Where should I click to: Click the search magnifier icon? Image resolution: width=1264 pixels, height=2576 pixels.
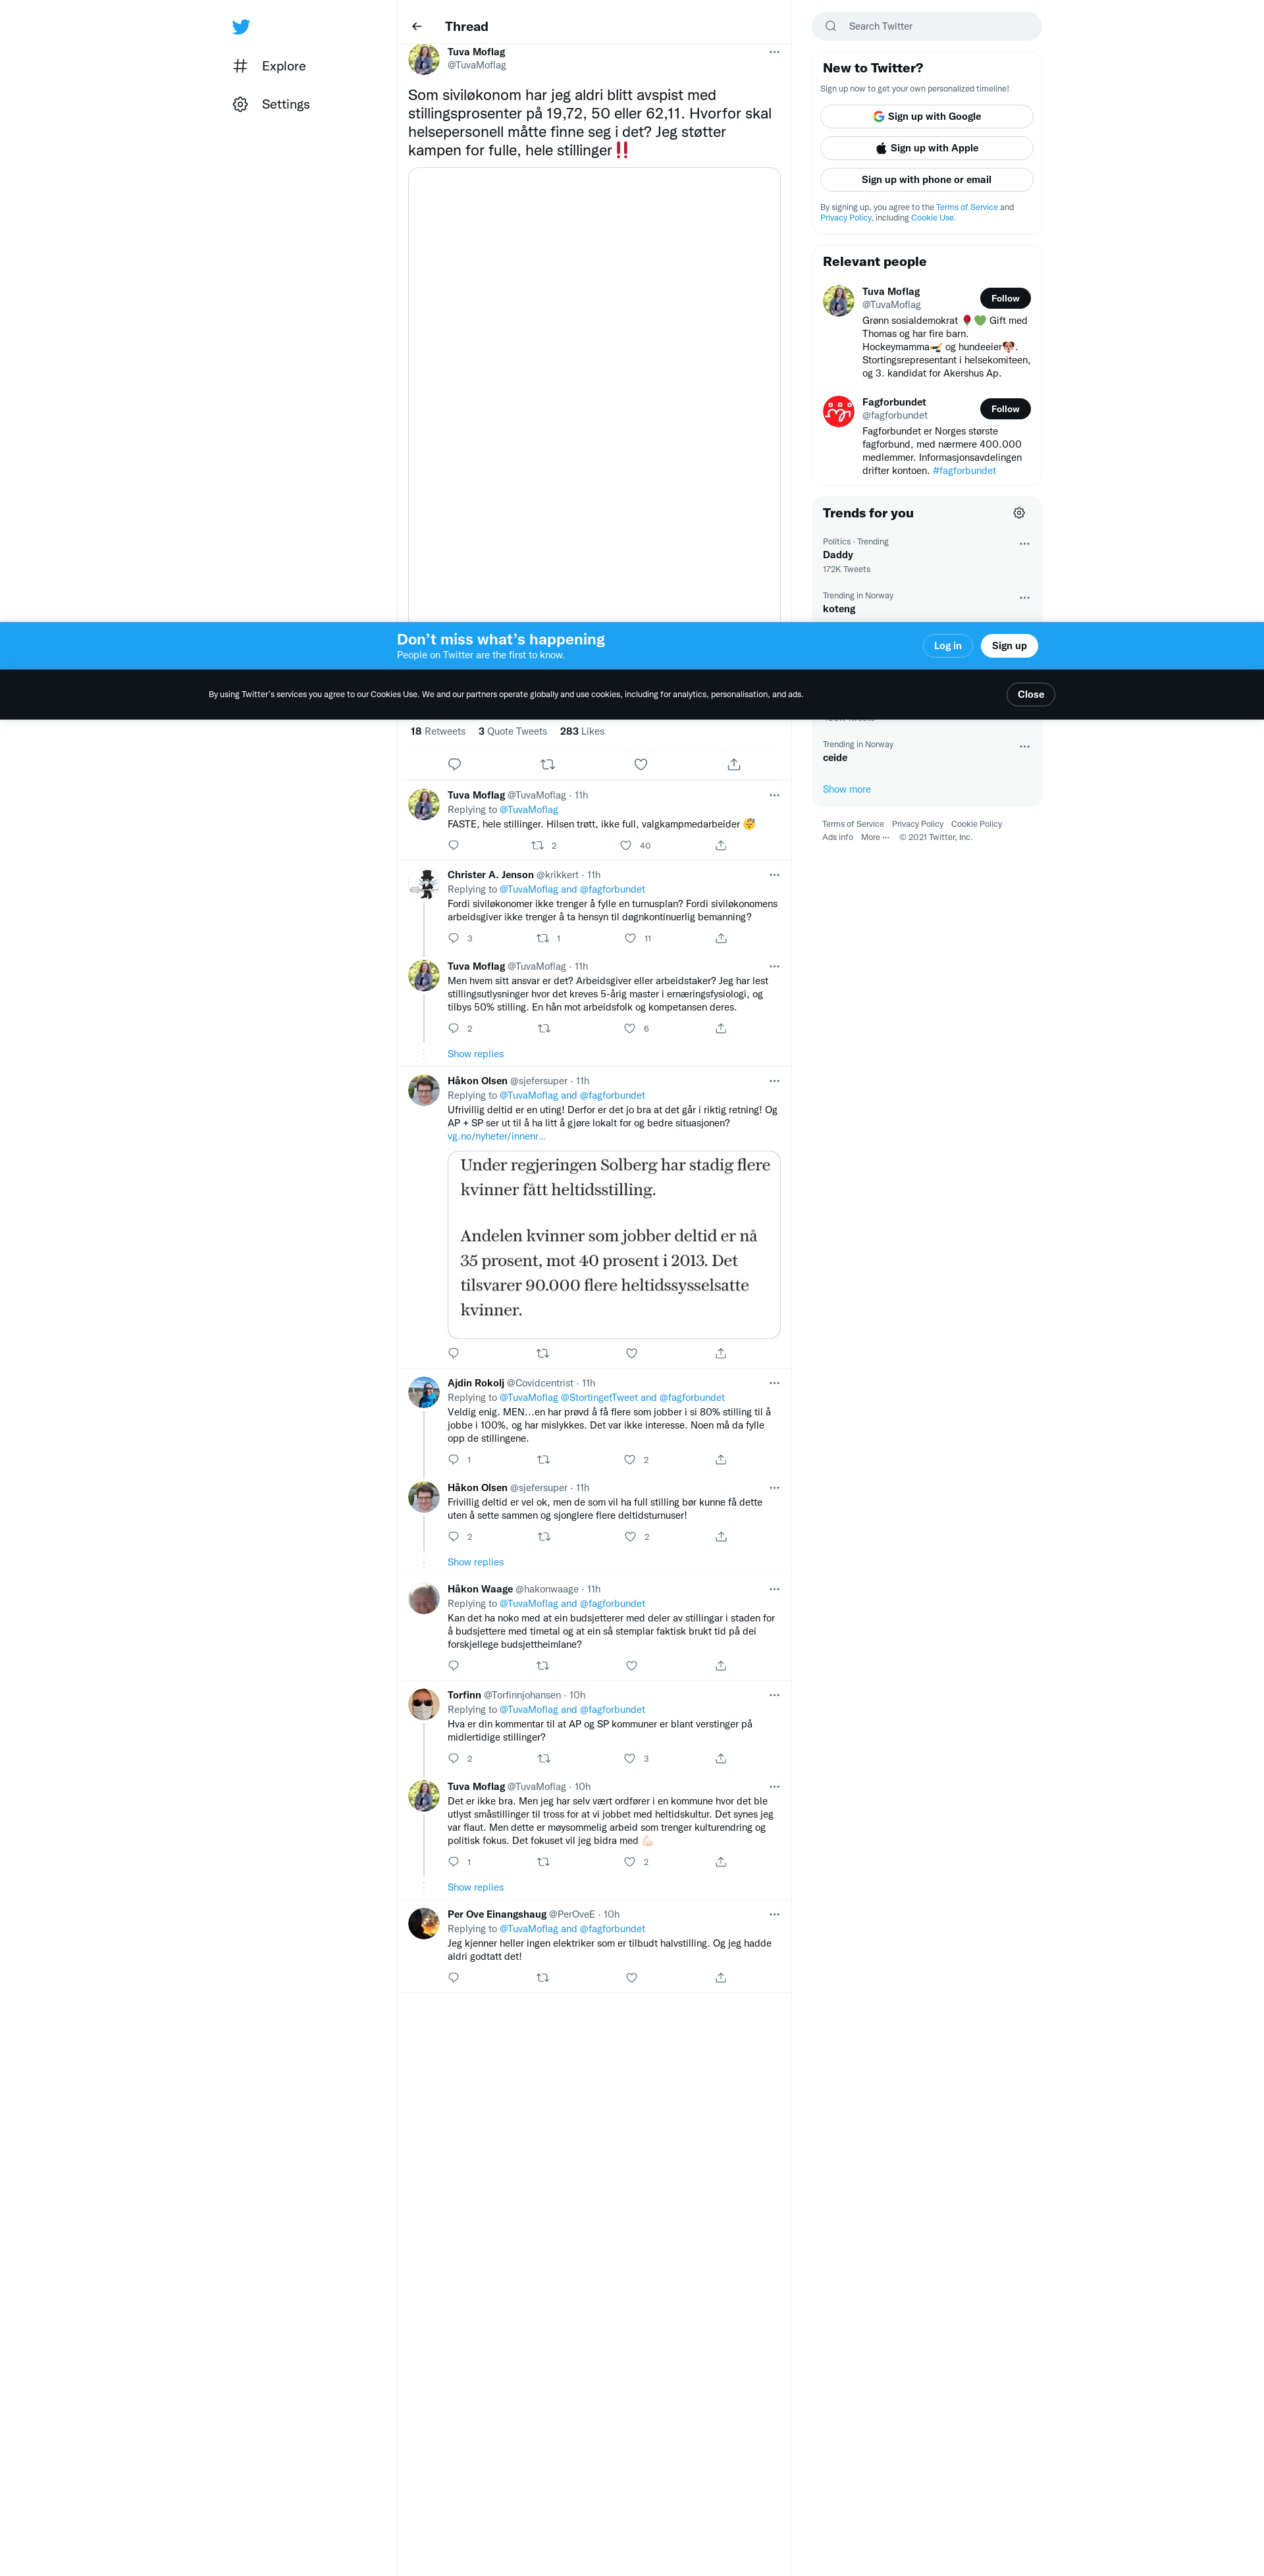click(x=831, y=27)
